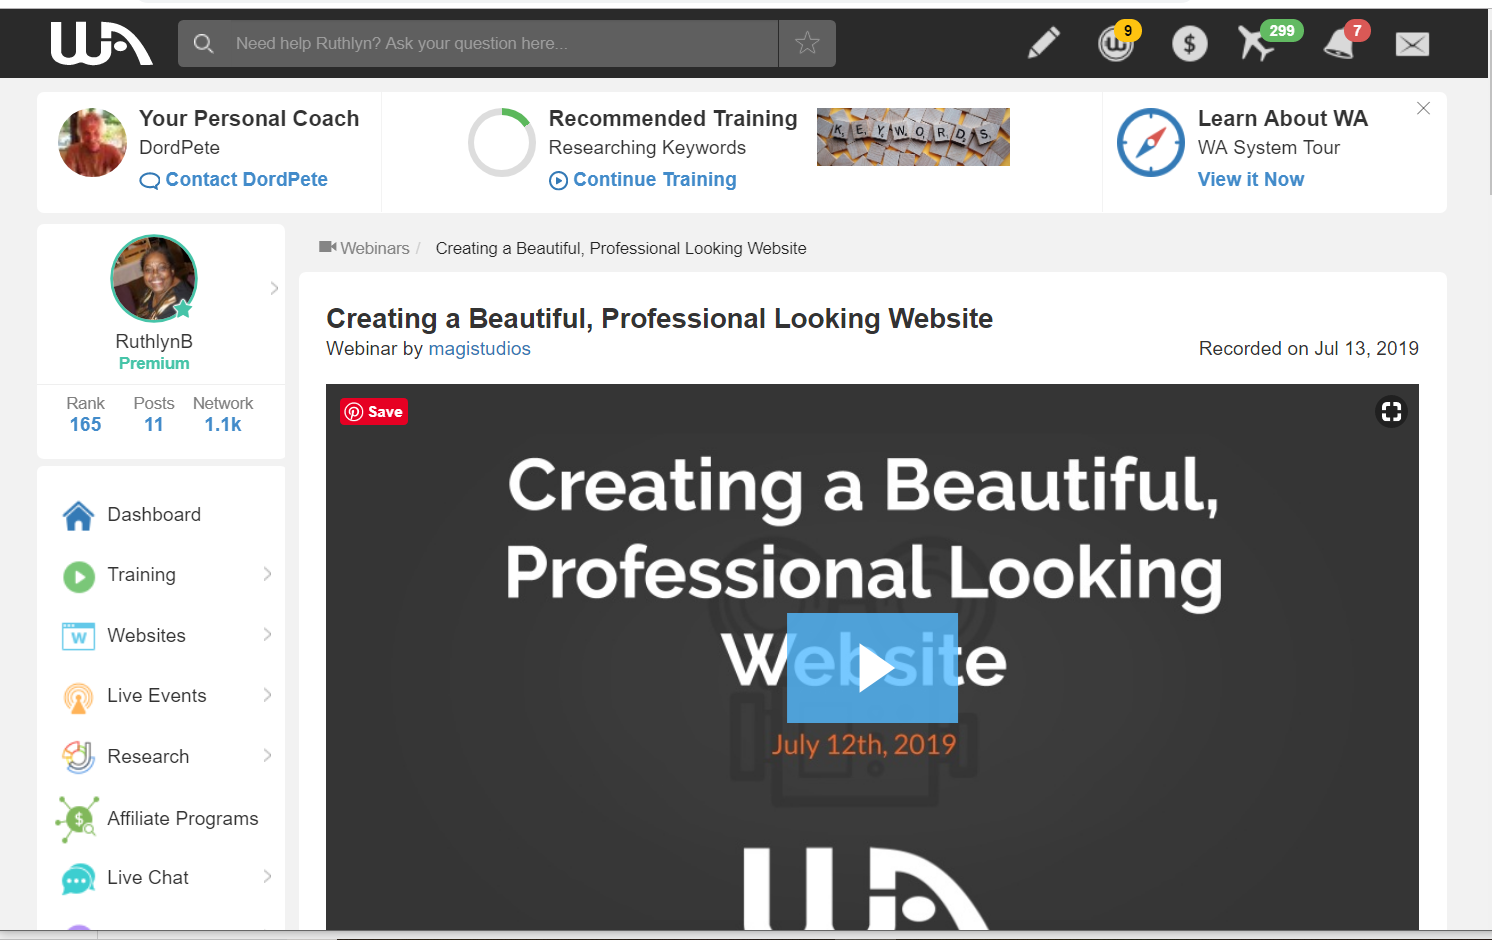Click the video fullscreen icon

1391,411
